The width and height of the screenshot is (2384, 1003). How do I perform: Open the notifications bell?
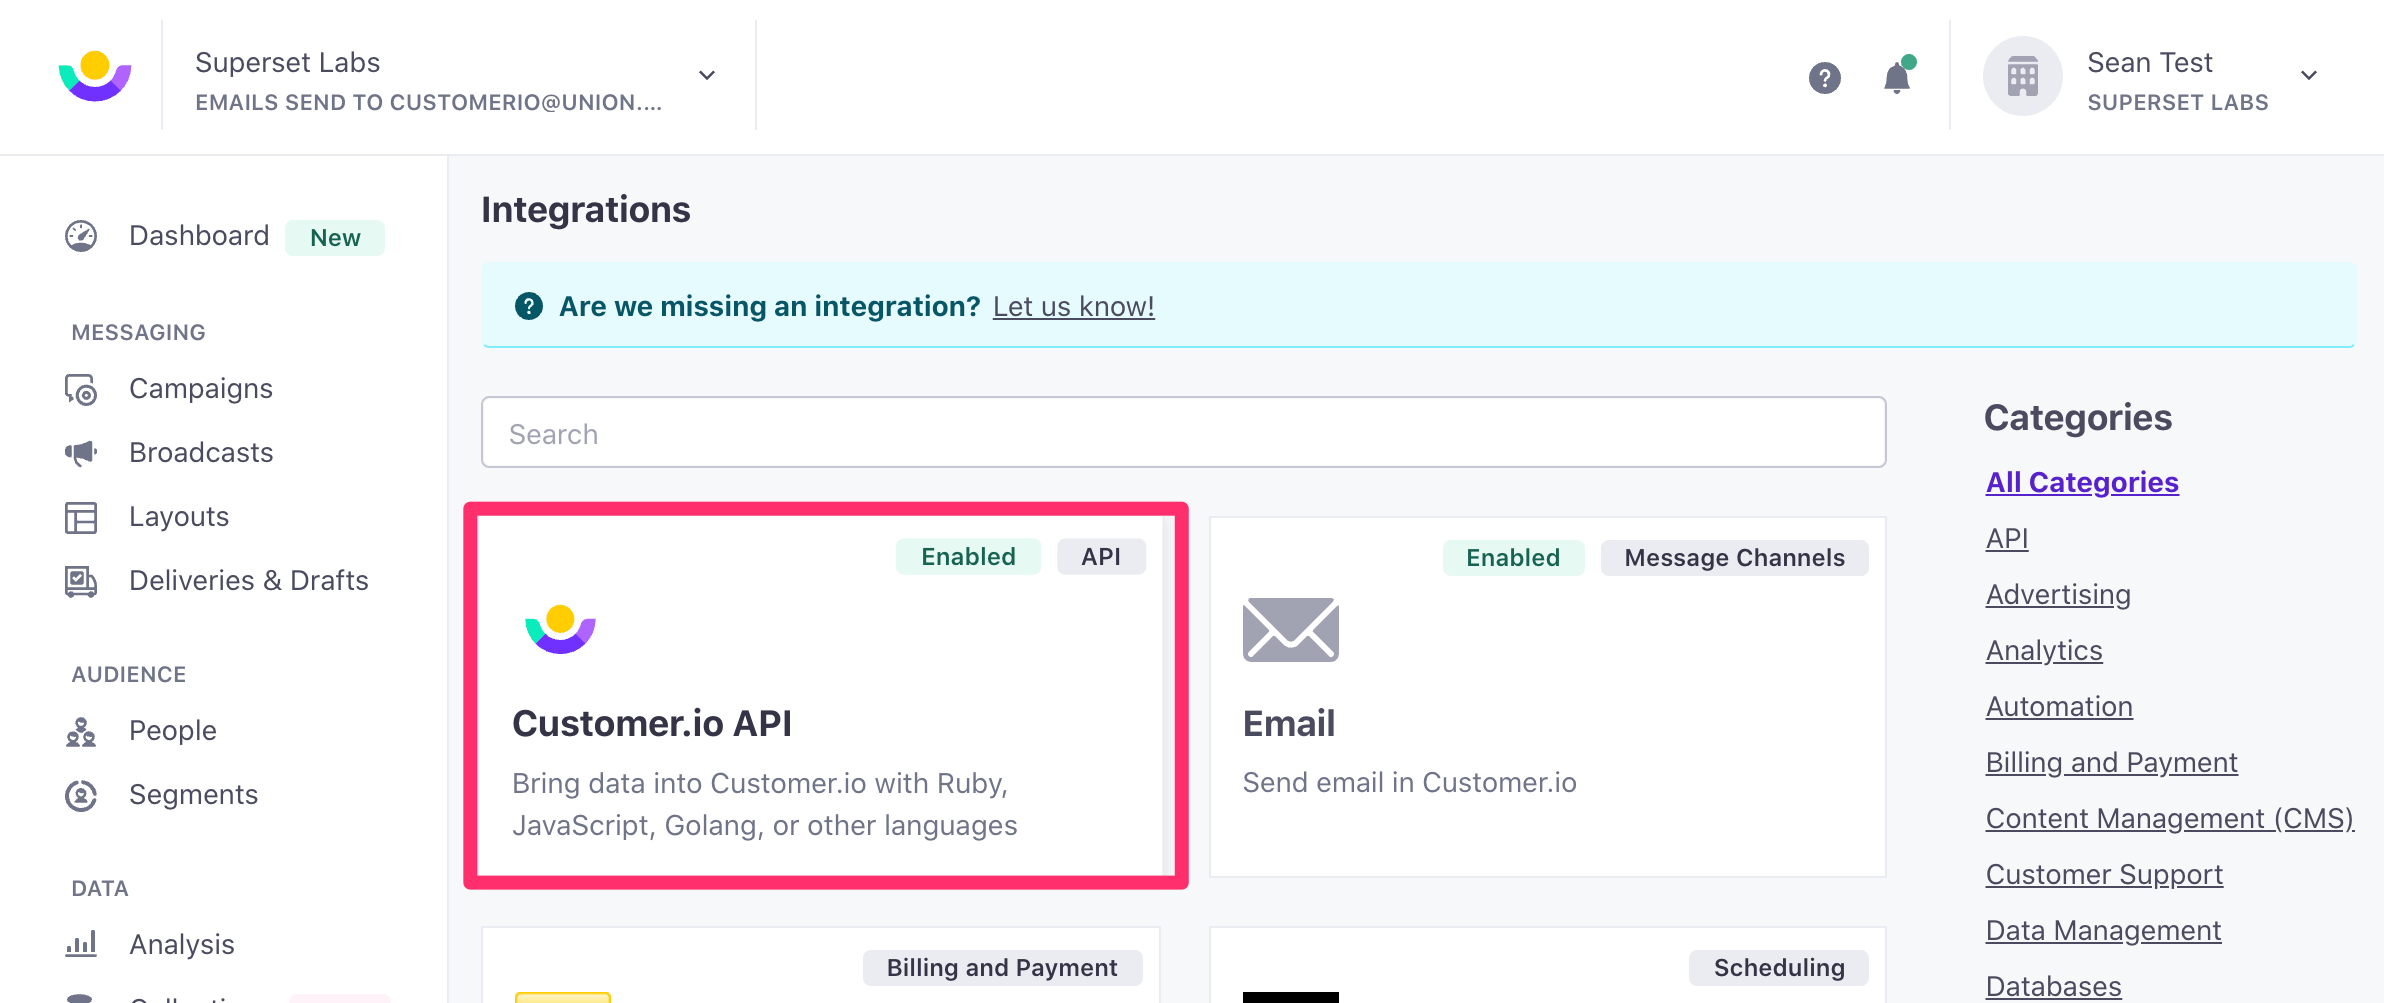1897,76
